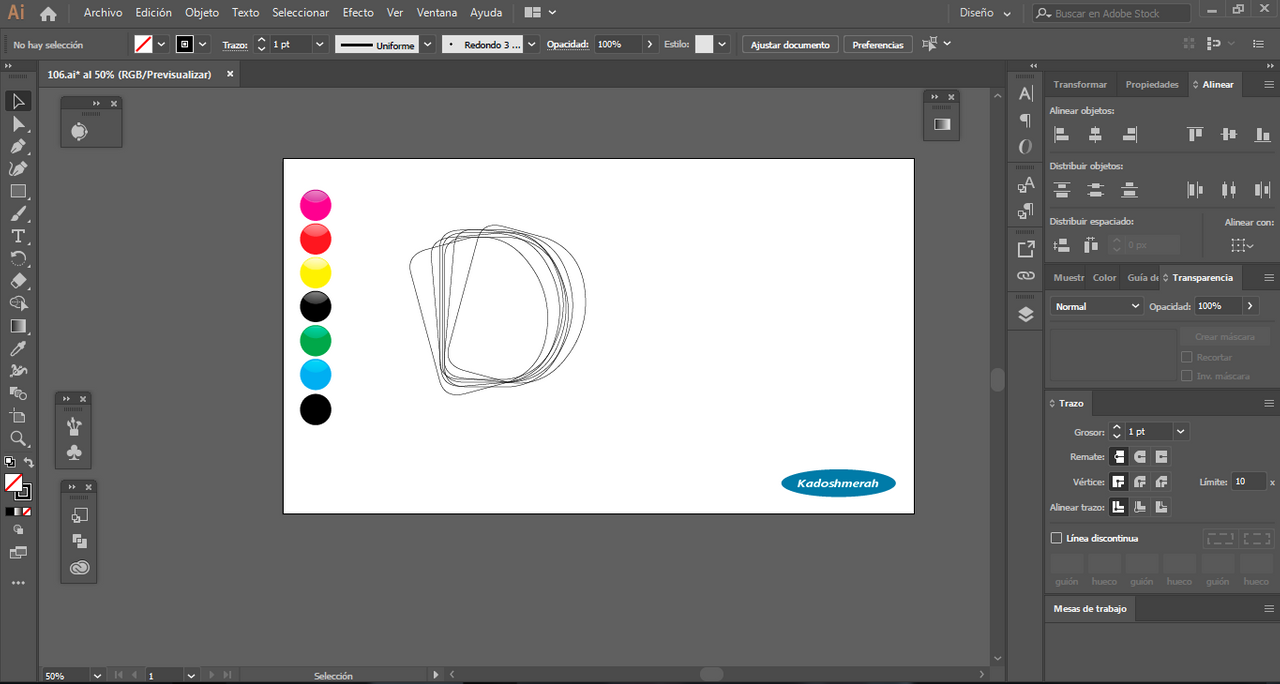Viewport: 1280px width, 684px height.
Task: Open Grosor stroke weight dropdown
Action: (1181, 432)
